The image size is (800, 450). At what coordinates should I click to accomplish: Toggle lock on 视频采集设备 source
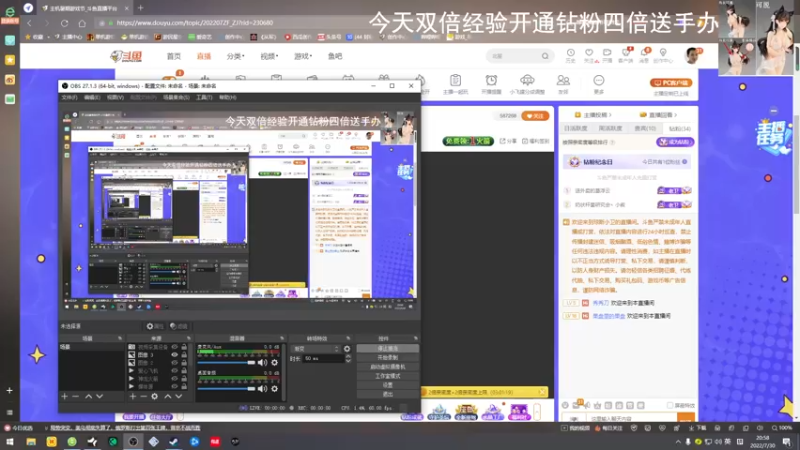tap(184, 347)
